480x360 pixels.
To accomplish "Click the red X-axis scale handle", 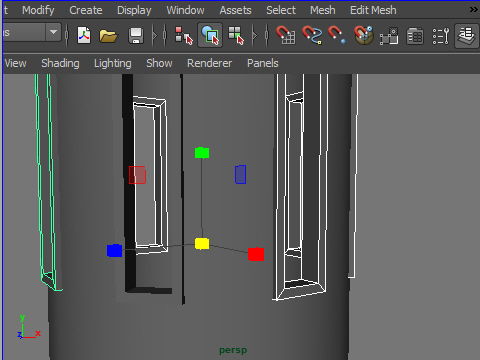I will pyautogui.click(x=256, y=254).
